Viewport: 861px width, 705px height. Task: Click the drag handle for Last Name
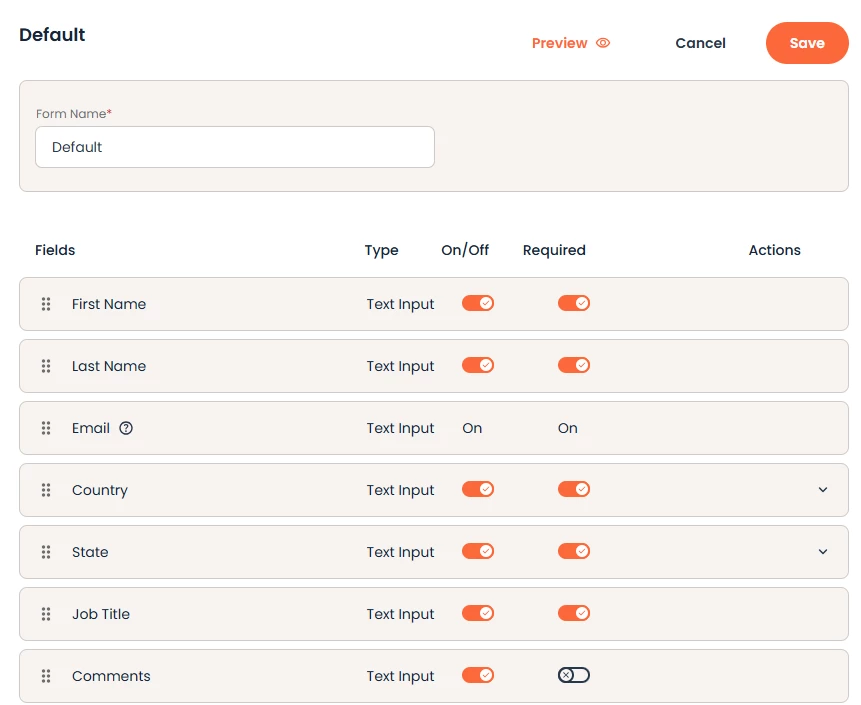46,366
